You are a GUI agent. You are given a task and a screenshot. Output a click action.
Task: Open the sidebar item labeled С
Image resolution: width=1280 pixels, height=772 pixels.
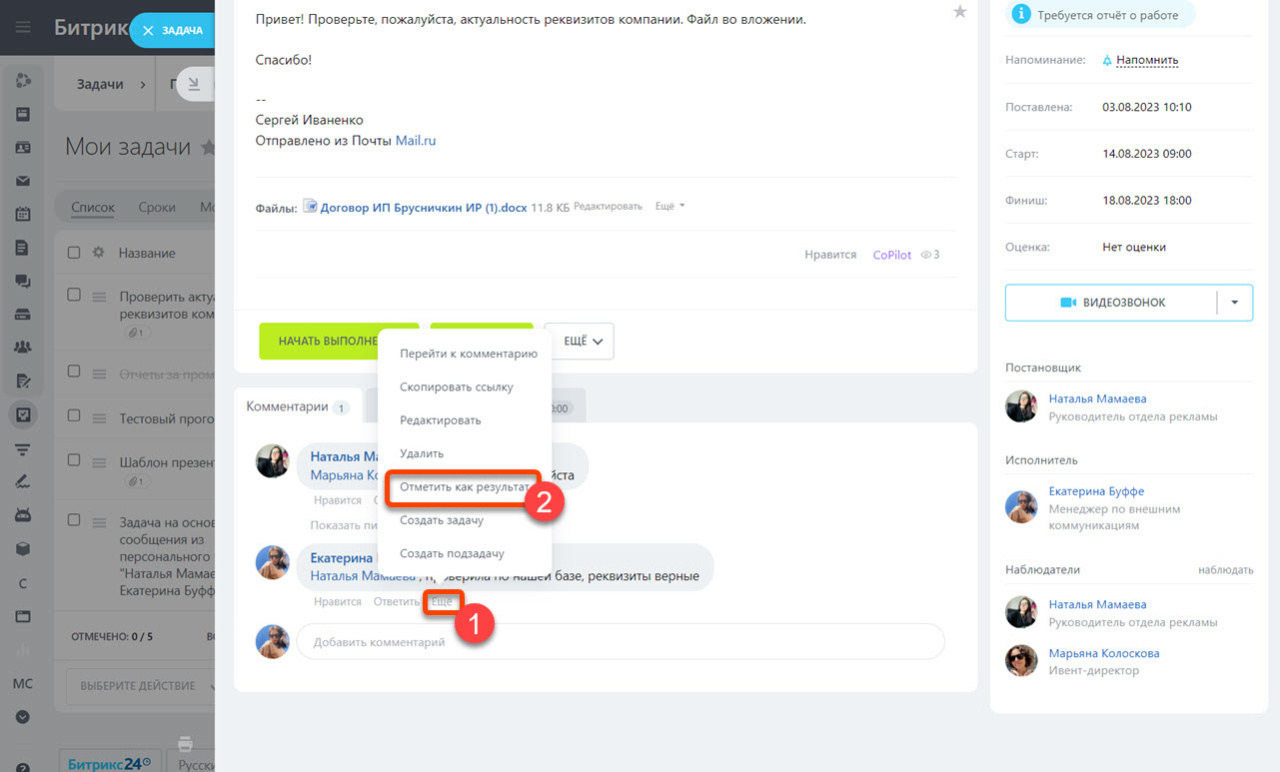coord(22,583)
